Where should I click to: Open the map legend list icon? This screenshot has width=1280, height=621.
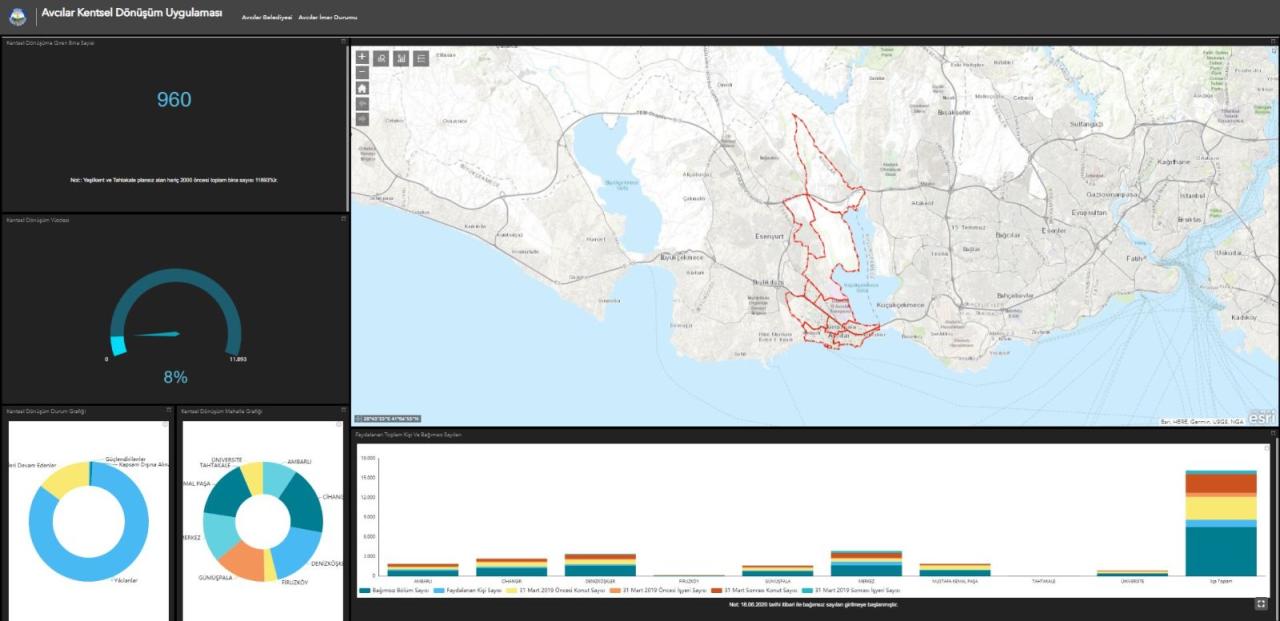(x=421, y=59)
